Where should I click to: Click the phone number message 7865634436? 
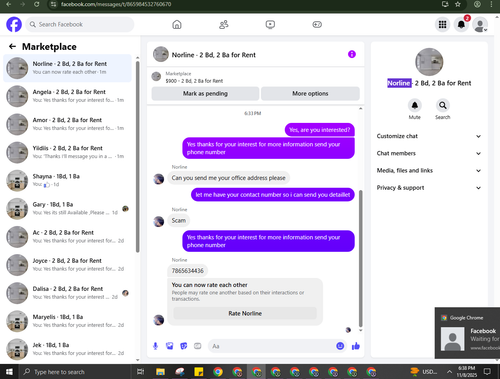pos(187,271)
